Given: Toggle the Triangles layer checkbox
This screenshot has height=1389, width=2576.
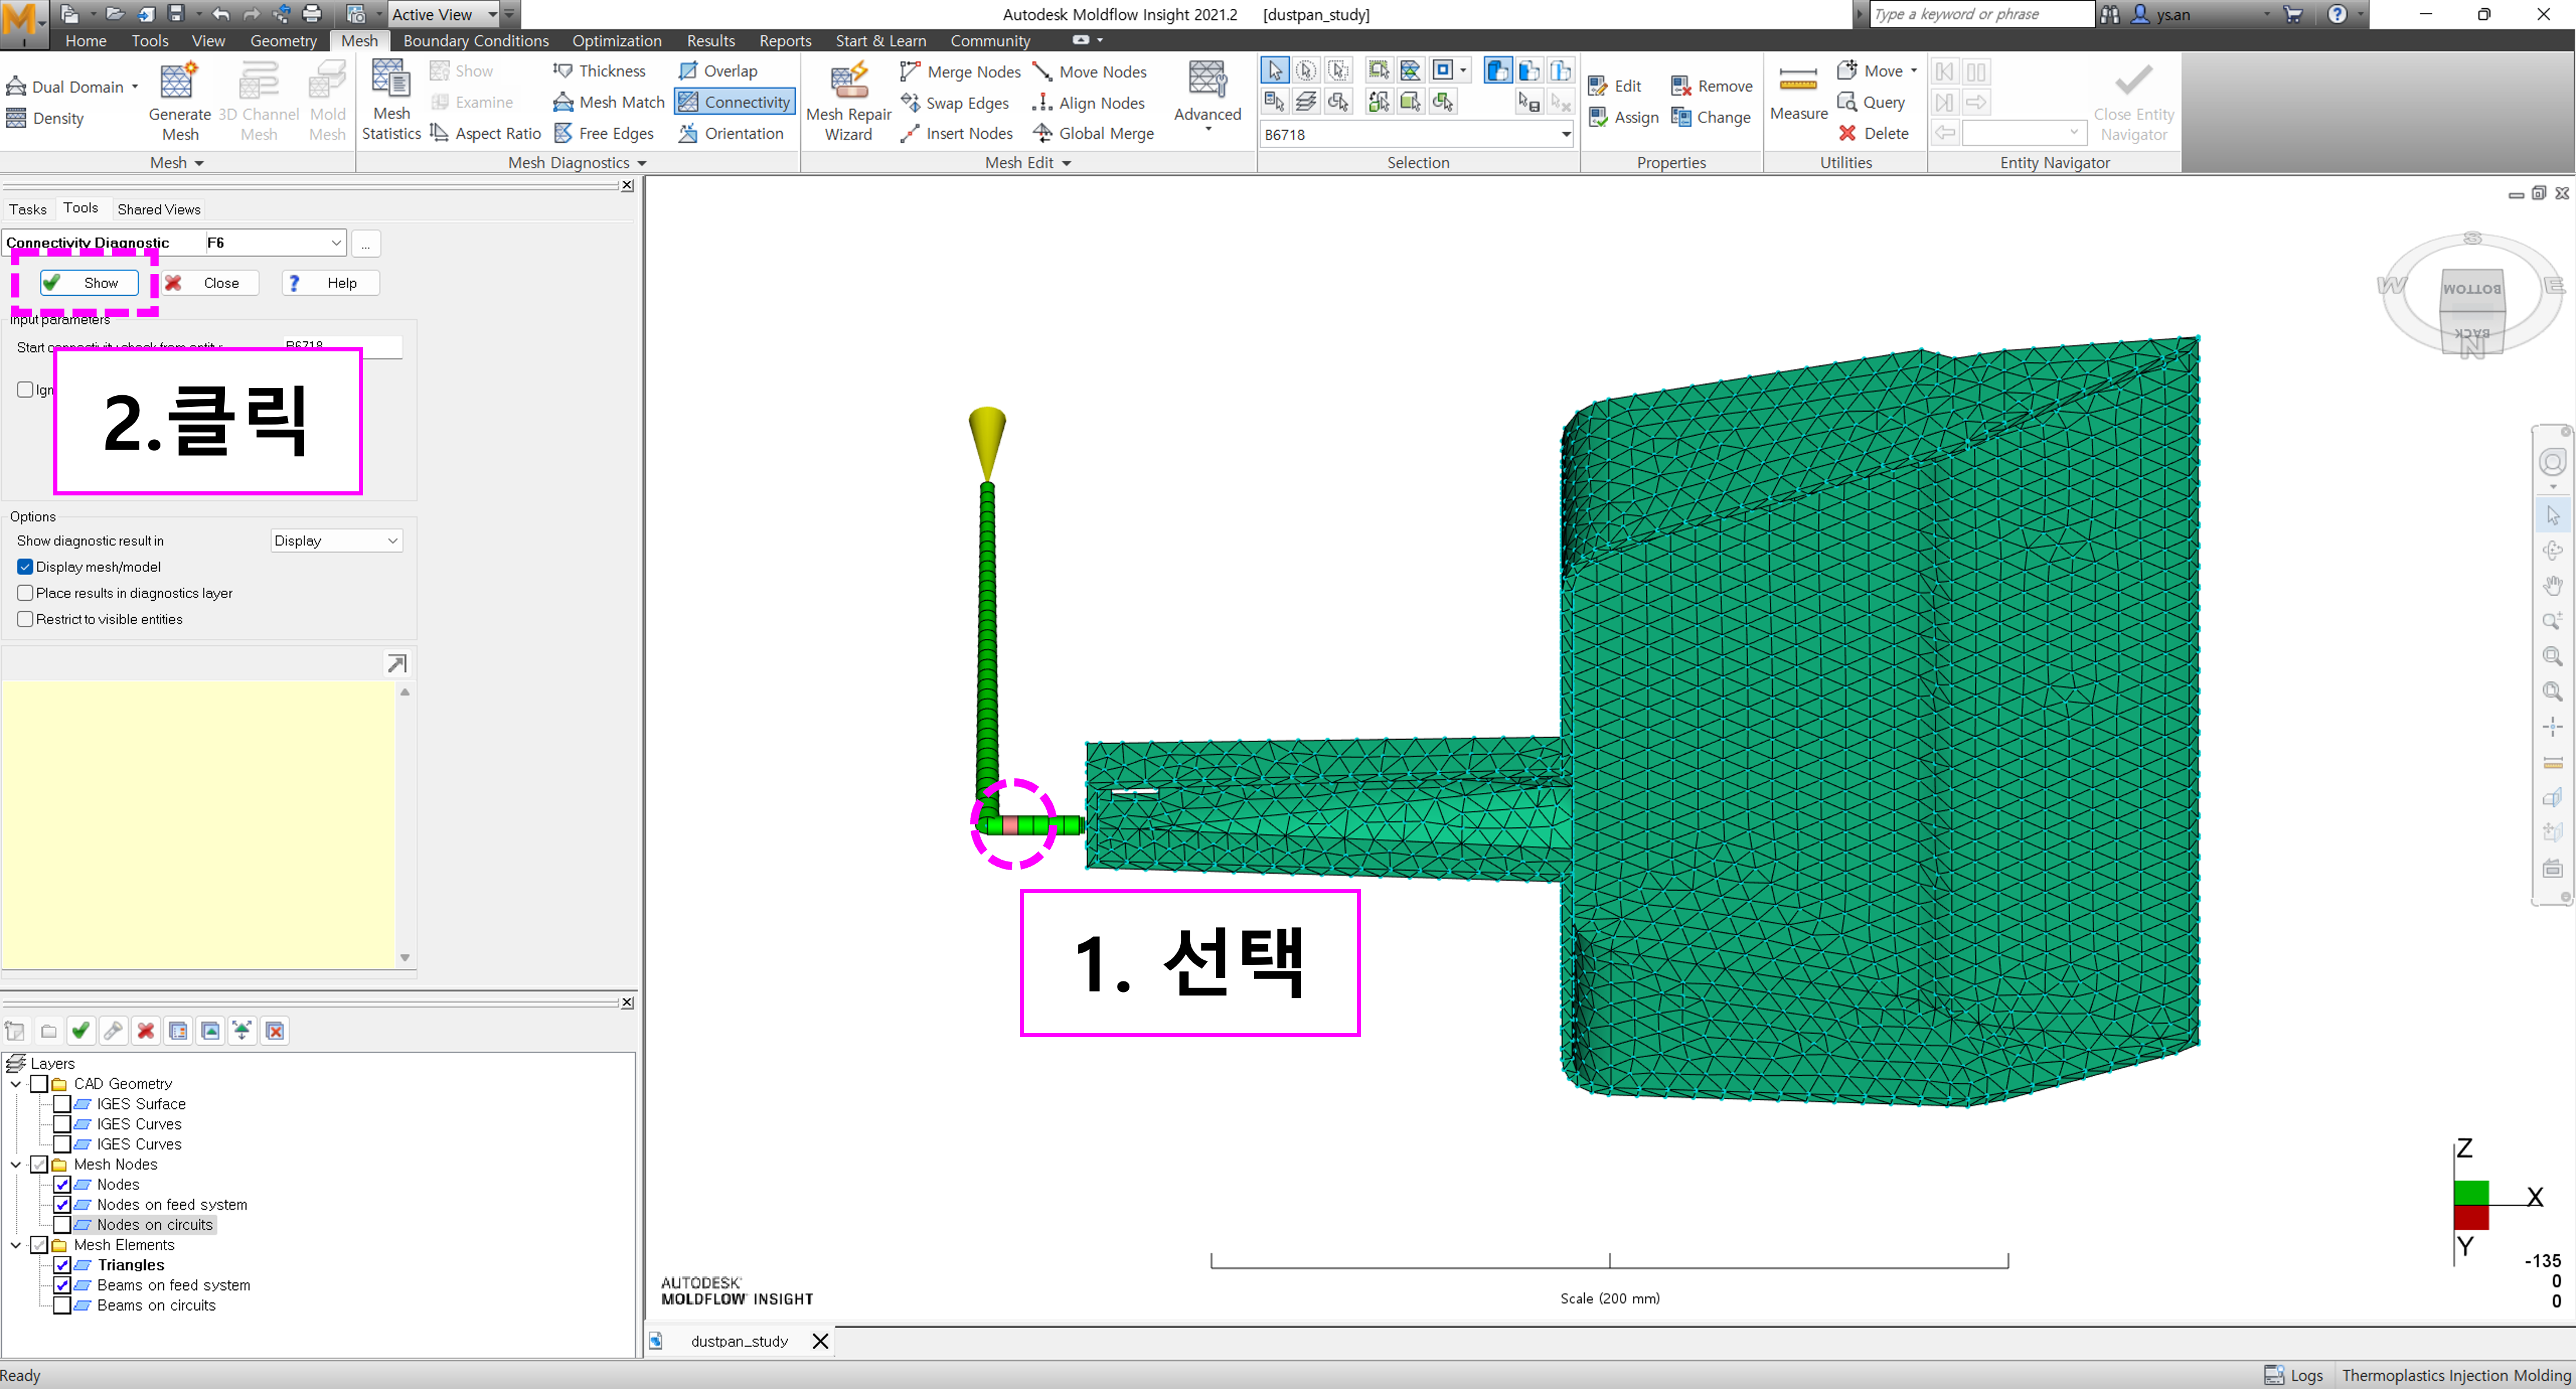Looking at the screenshot, I should point(62,1265).
